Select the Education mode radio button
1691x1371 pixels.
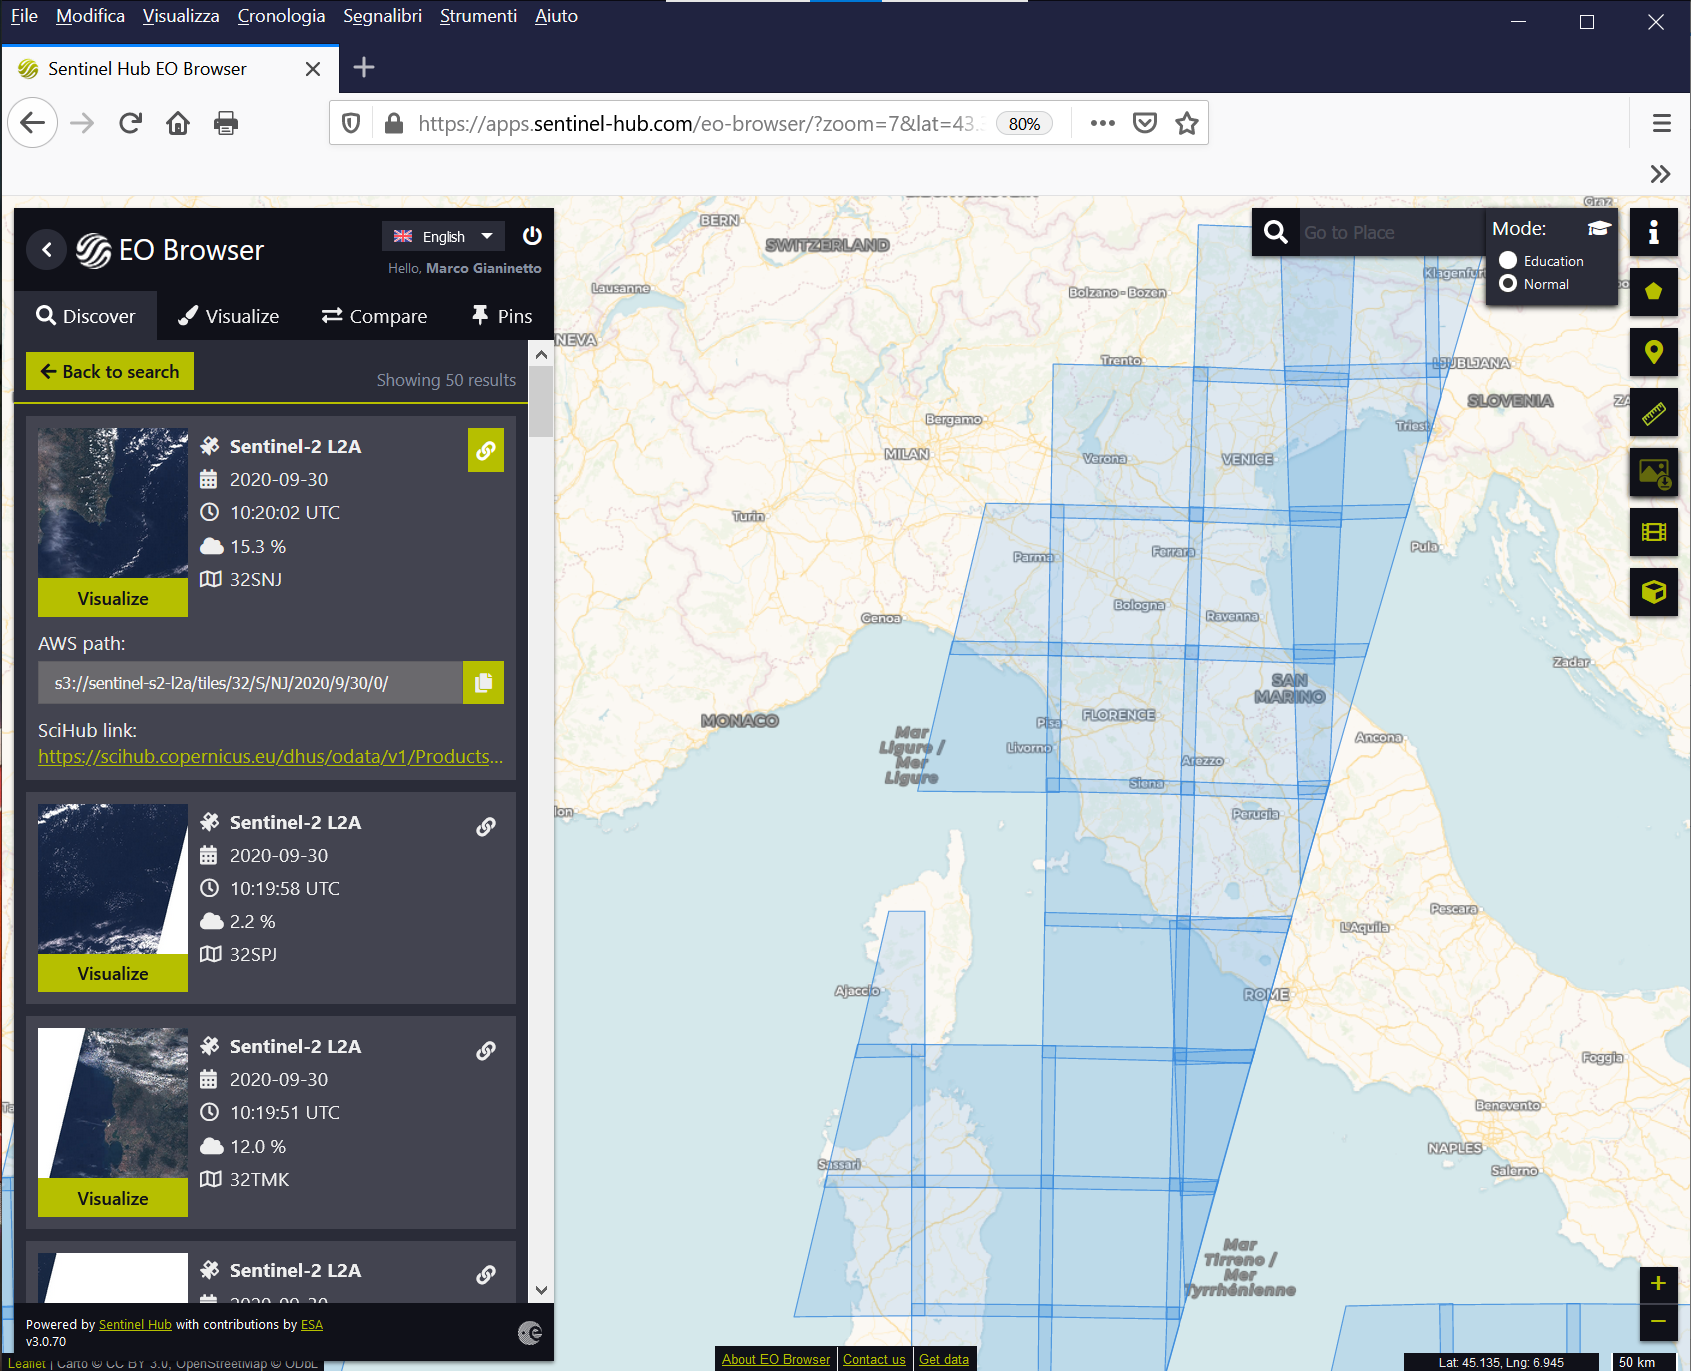click(1508, 260)
